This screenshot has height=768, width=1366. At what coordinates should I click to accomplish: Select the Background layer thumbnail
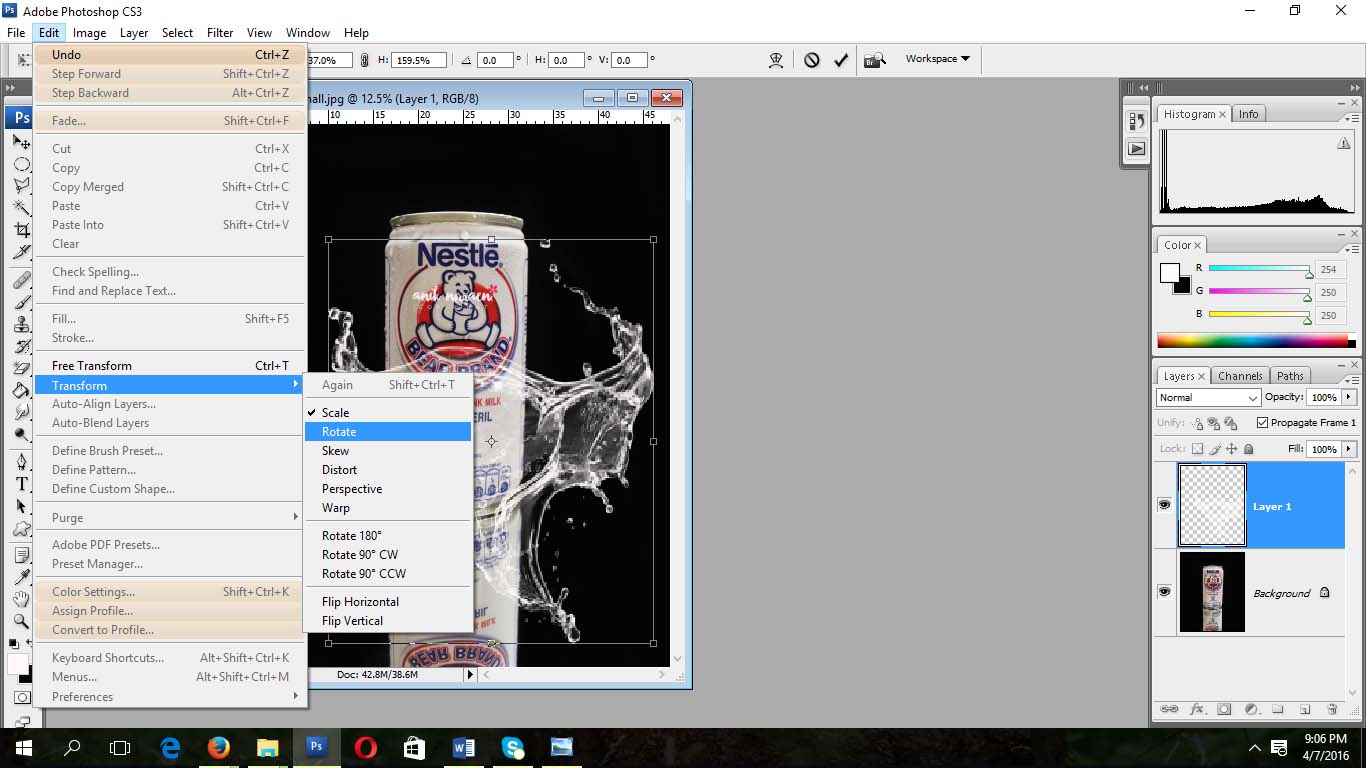click(1212, 592)
